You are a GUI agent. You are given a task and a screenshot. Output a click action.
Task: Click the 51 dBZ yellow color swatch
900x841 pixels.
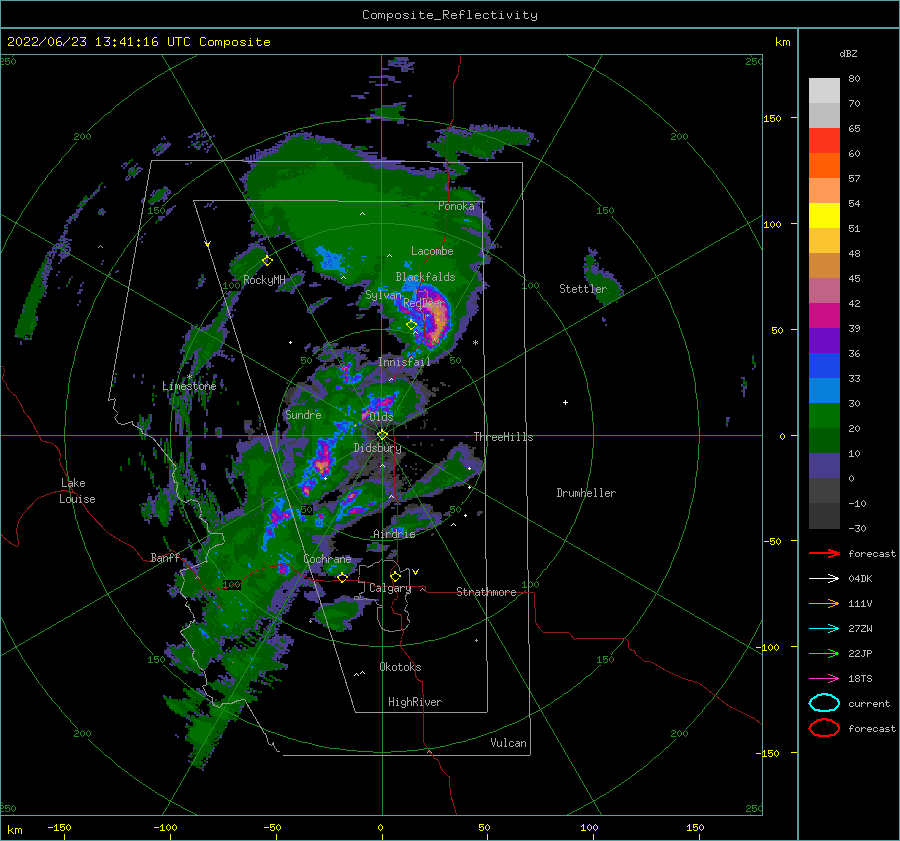click(x=824, y=215)
